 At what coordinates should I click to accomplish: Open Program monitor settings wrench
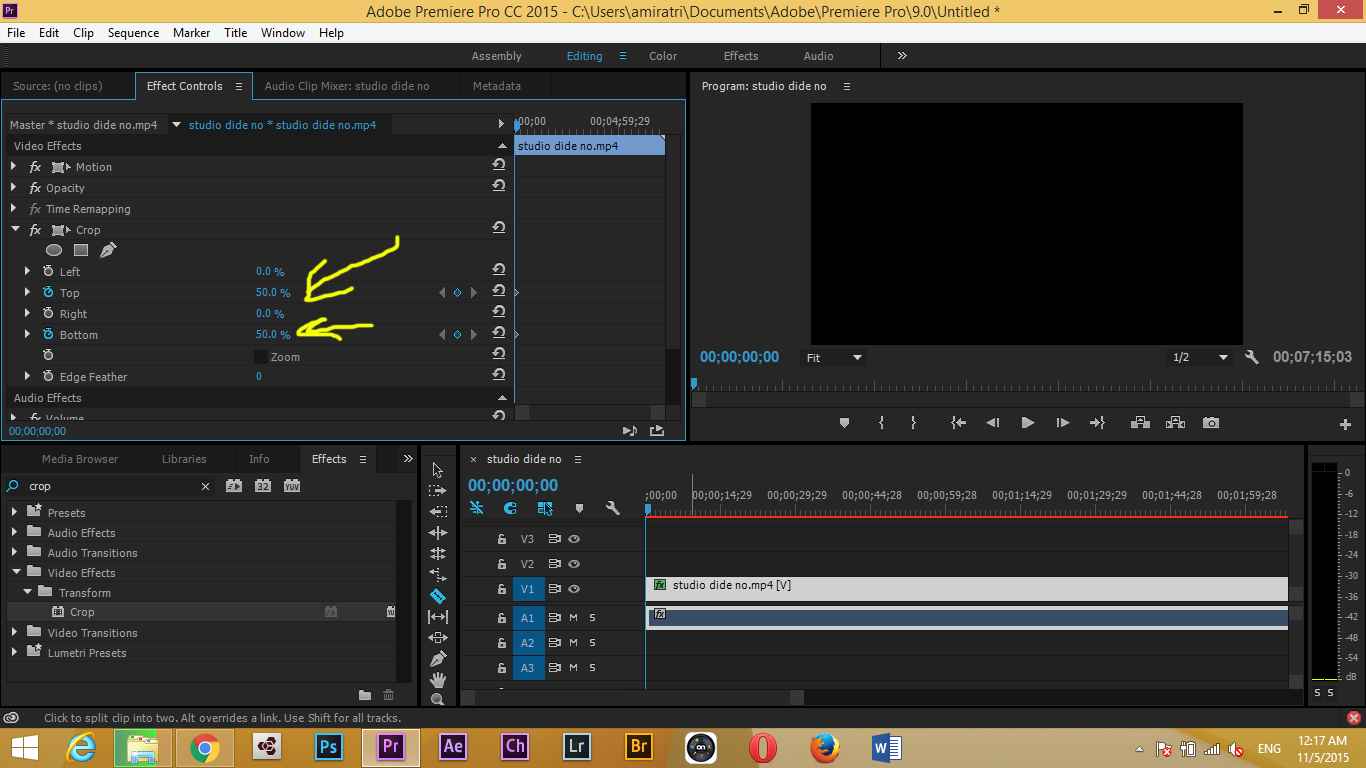pos(1251,357)
